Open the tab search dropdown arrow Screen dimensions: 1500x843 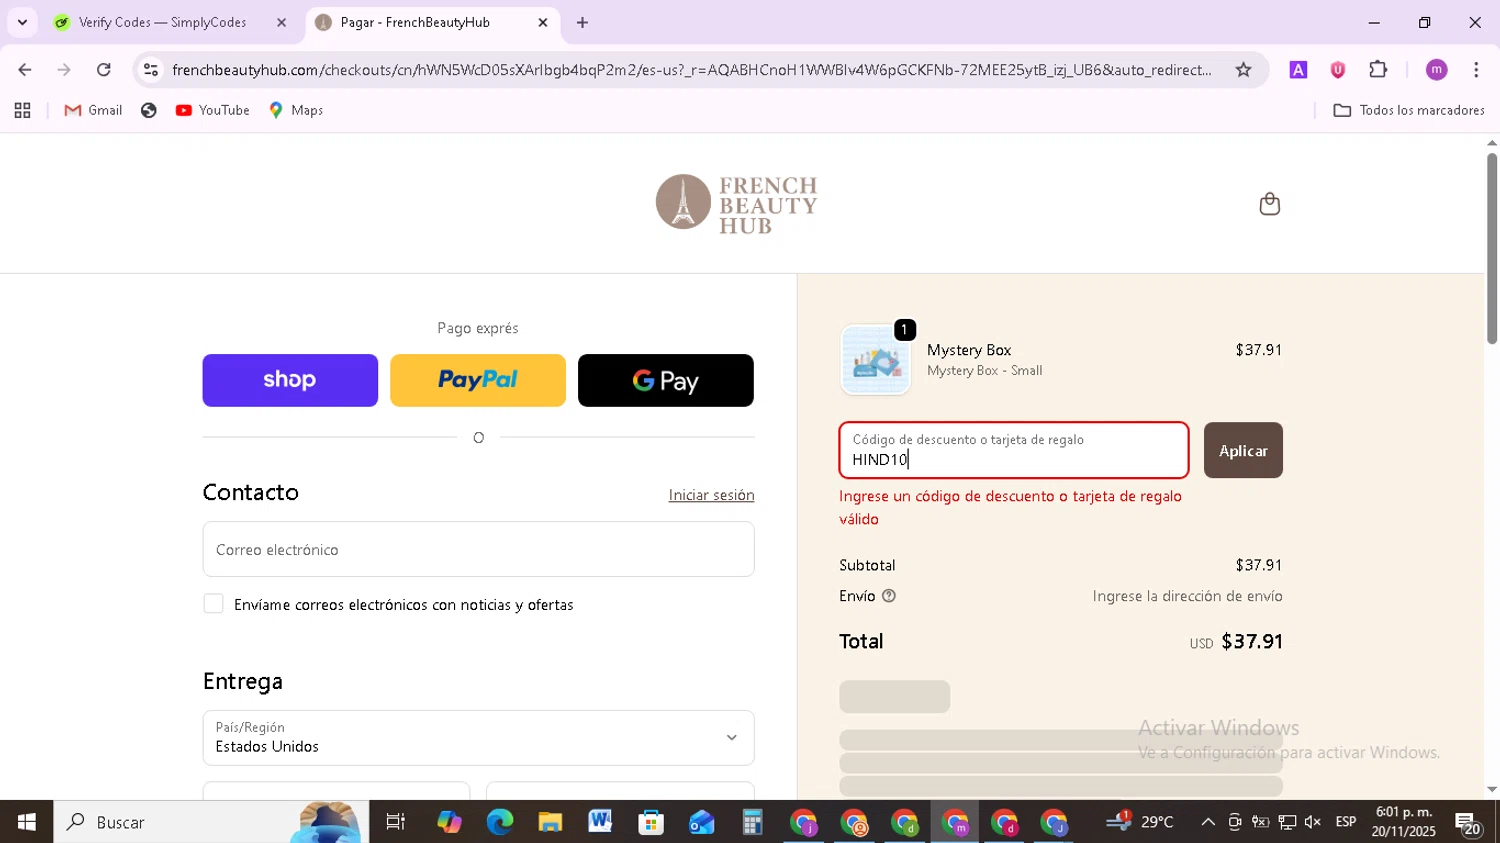[x=22, y=22]
